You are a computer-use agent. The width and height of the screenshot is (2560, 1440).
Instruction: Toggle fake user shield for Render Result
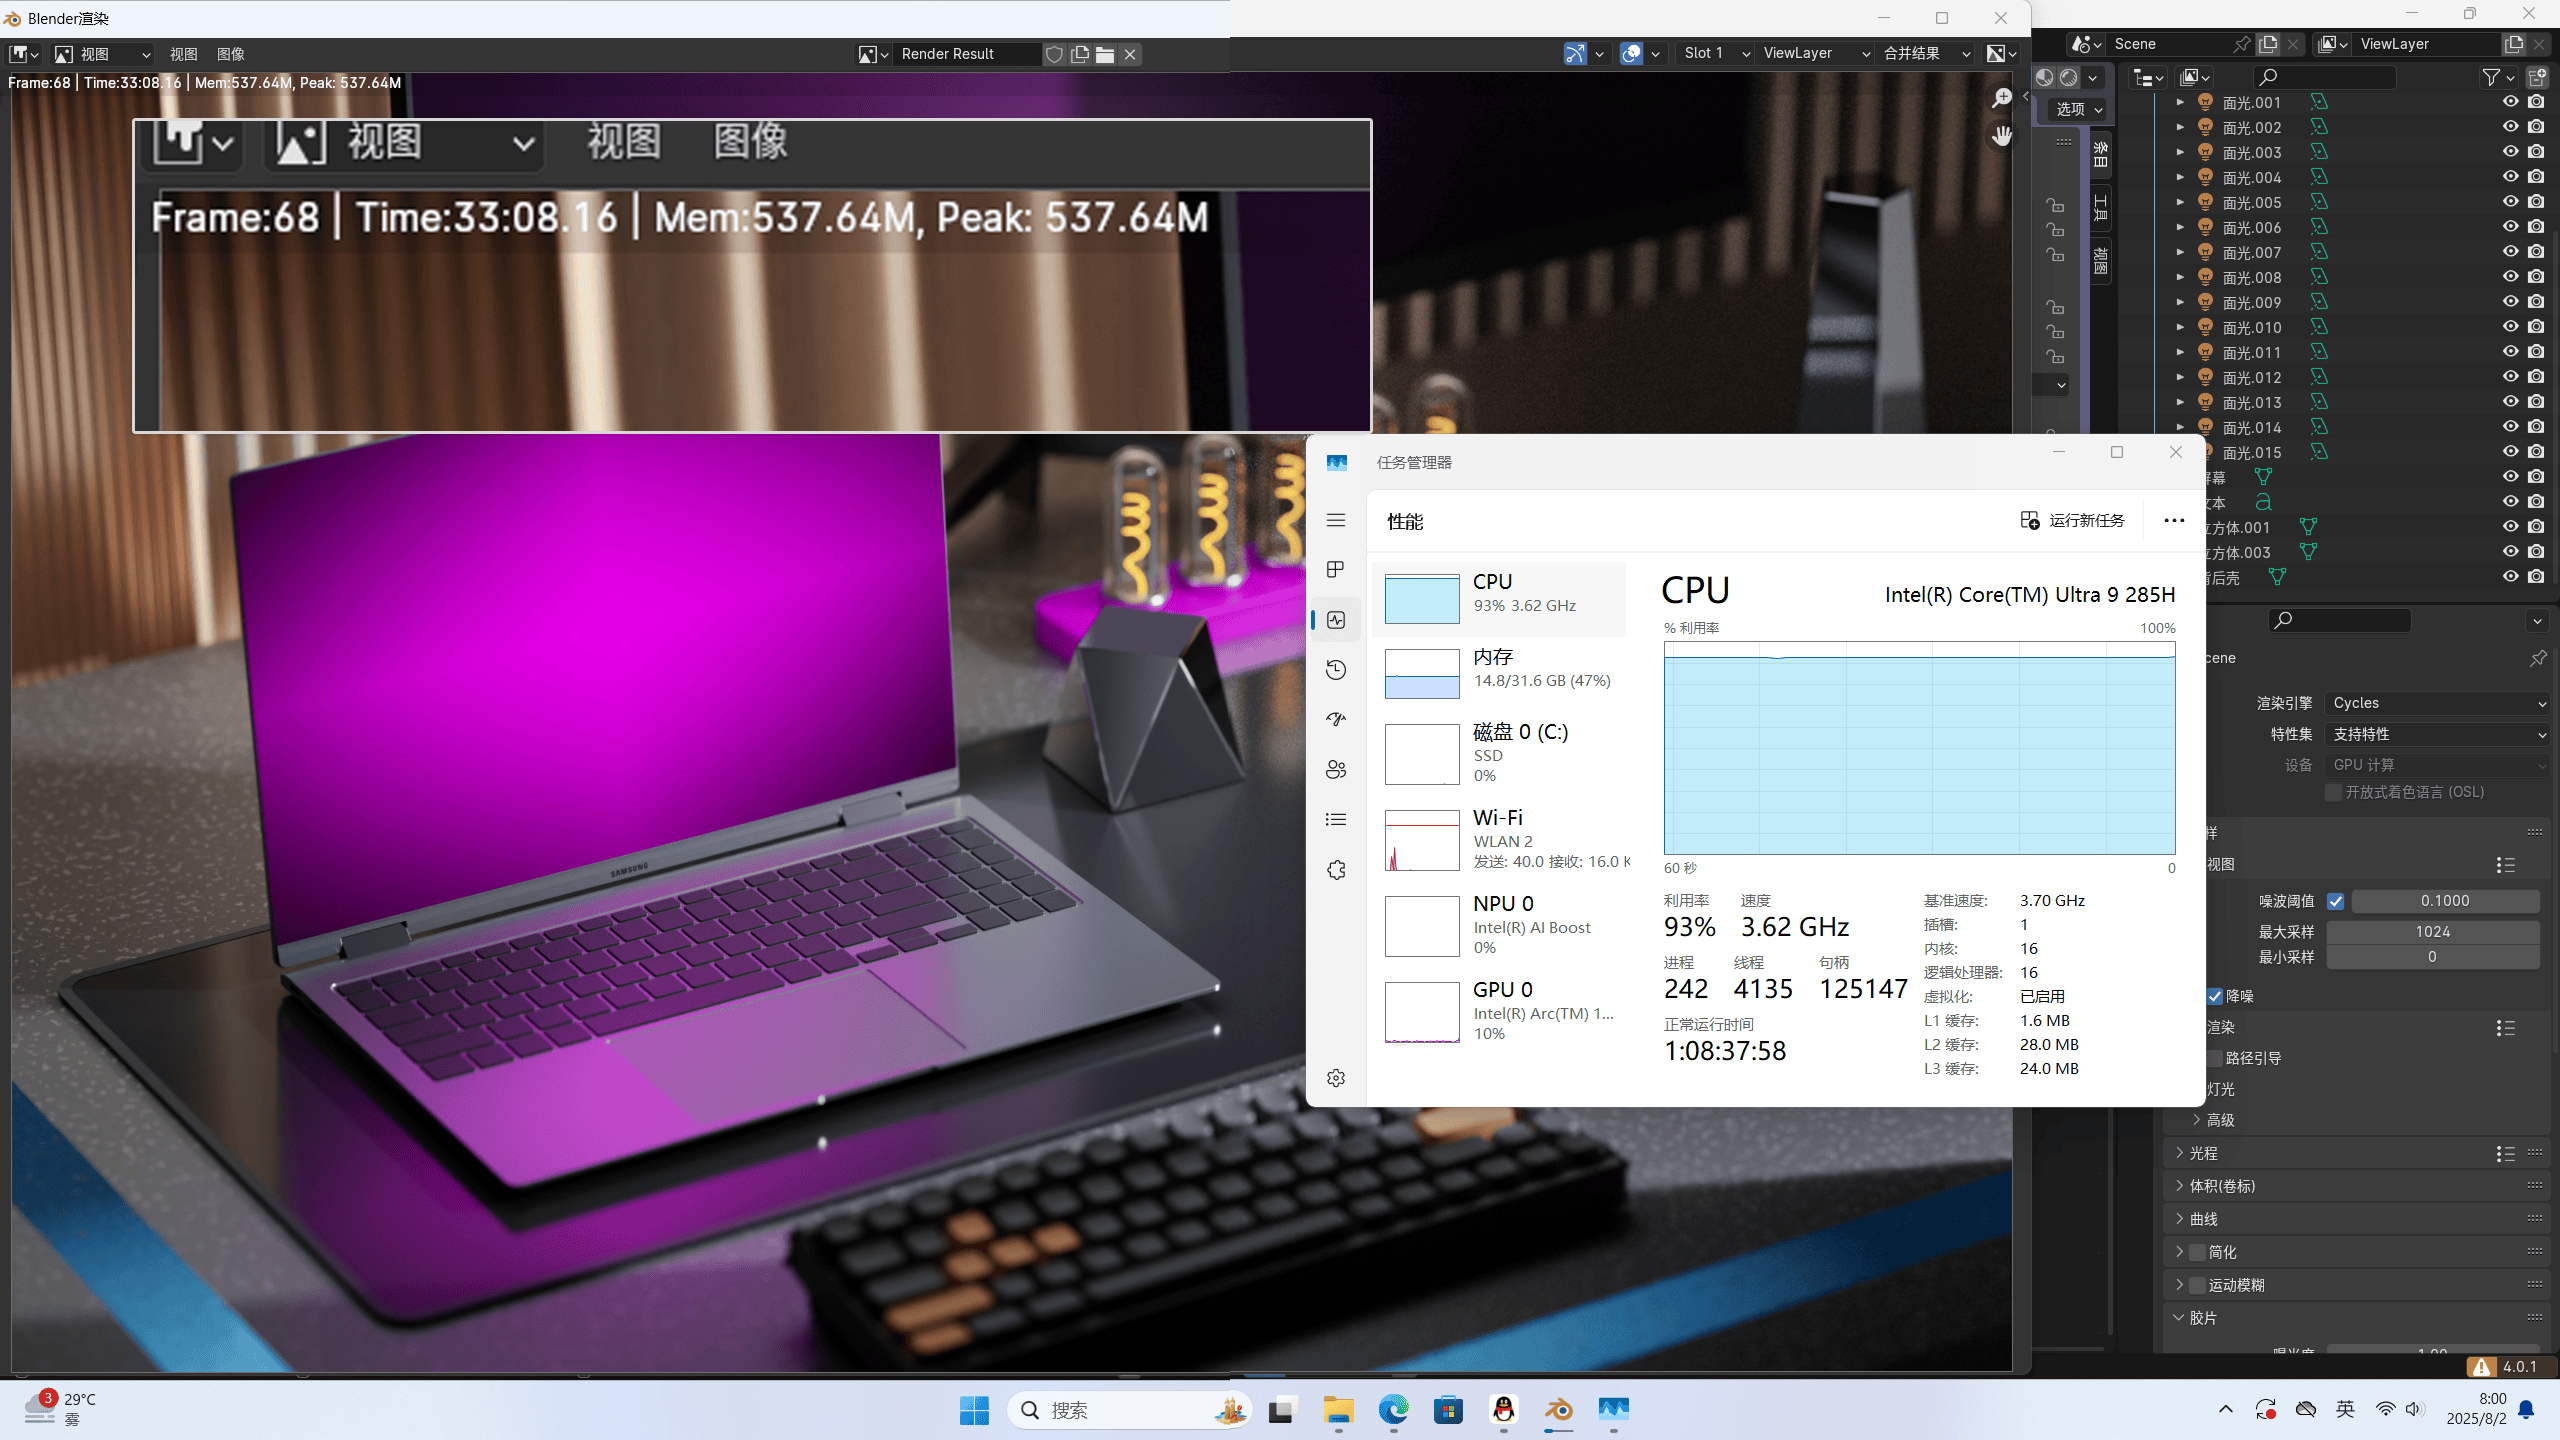coord(1054,54)
